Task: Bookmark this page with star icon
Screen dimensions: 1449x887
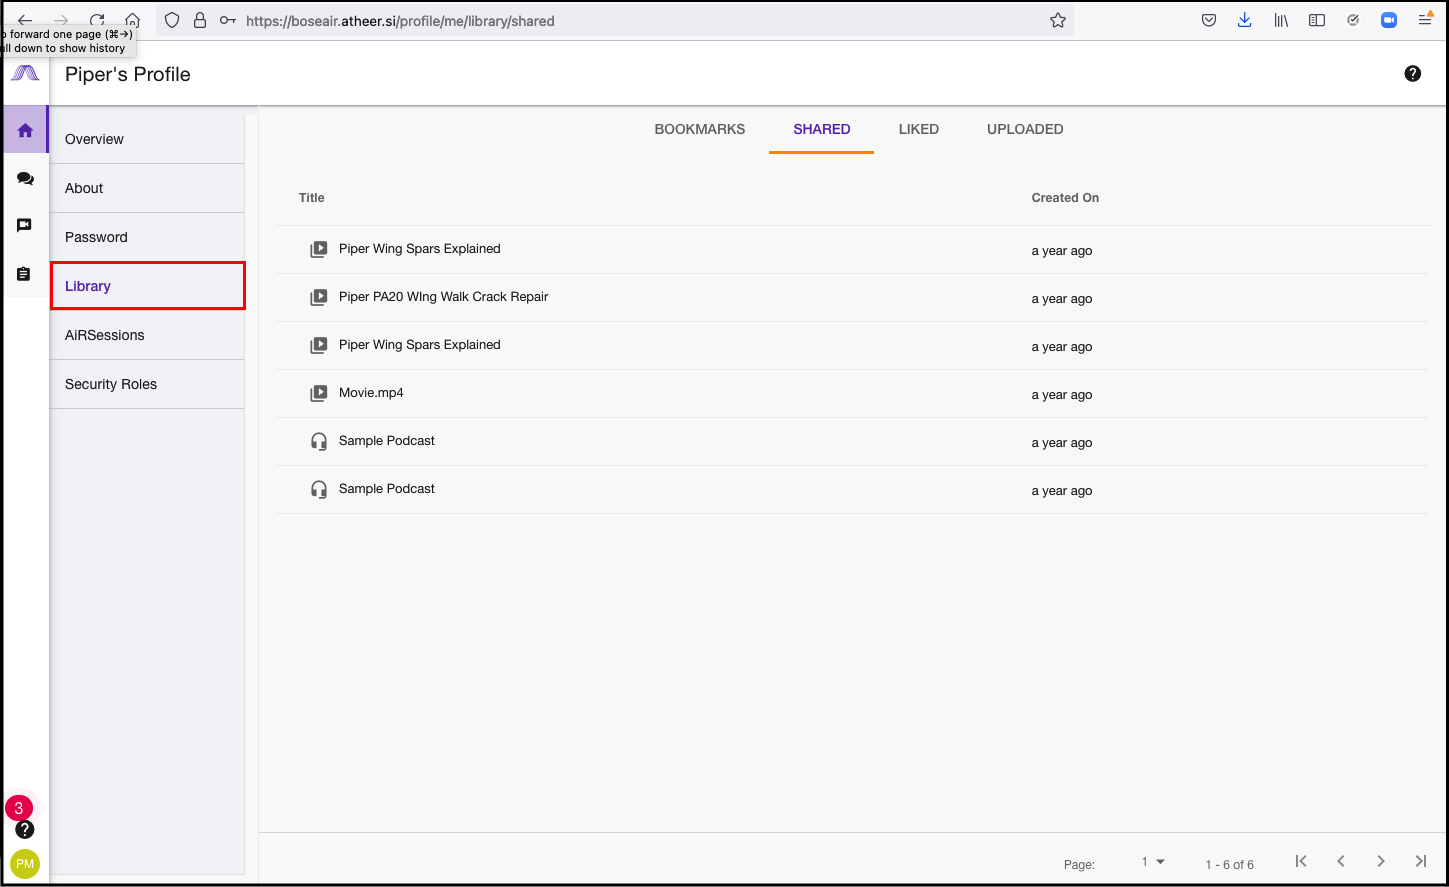Action: (1058, 20)
